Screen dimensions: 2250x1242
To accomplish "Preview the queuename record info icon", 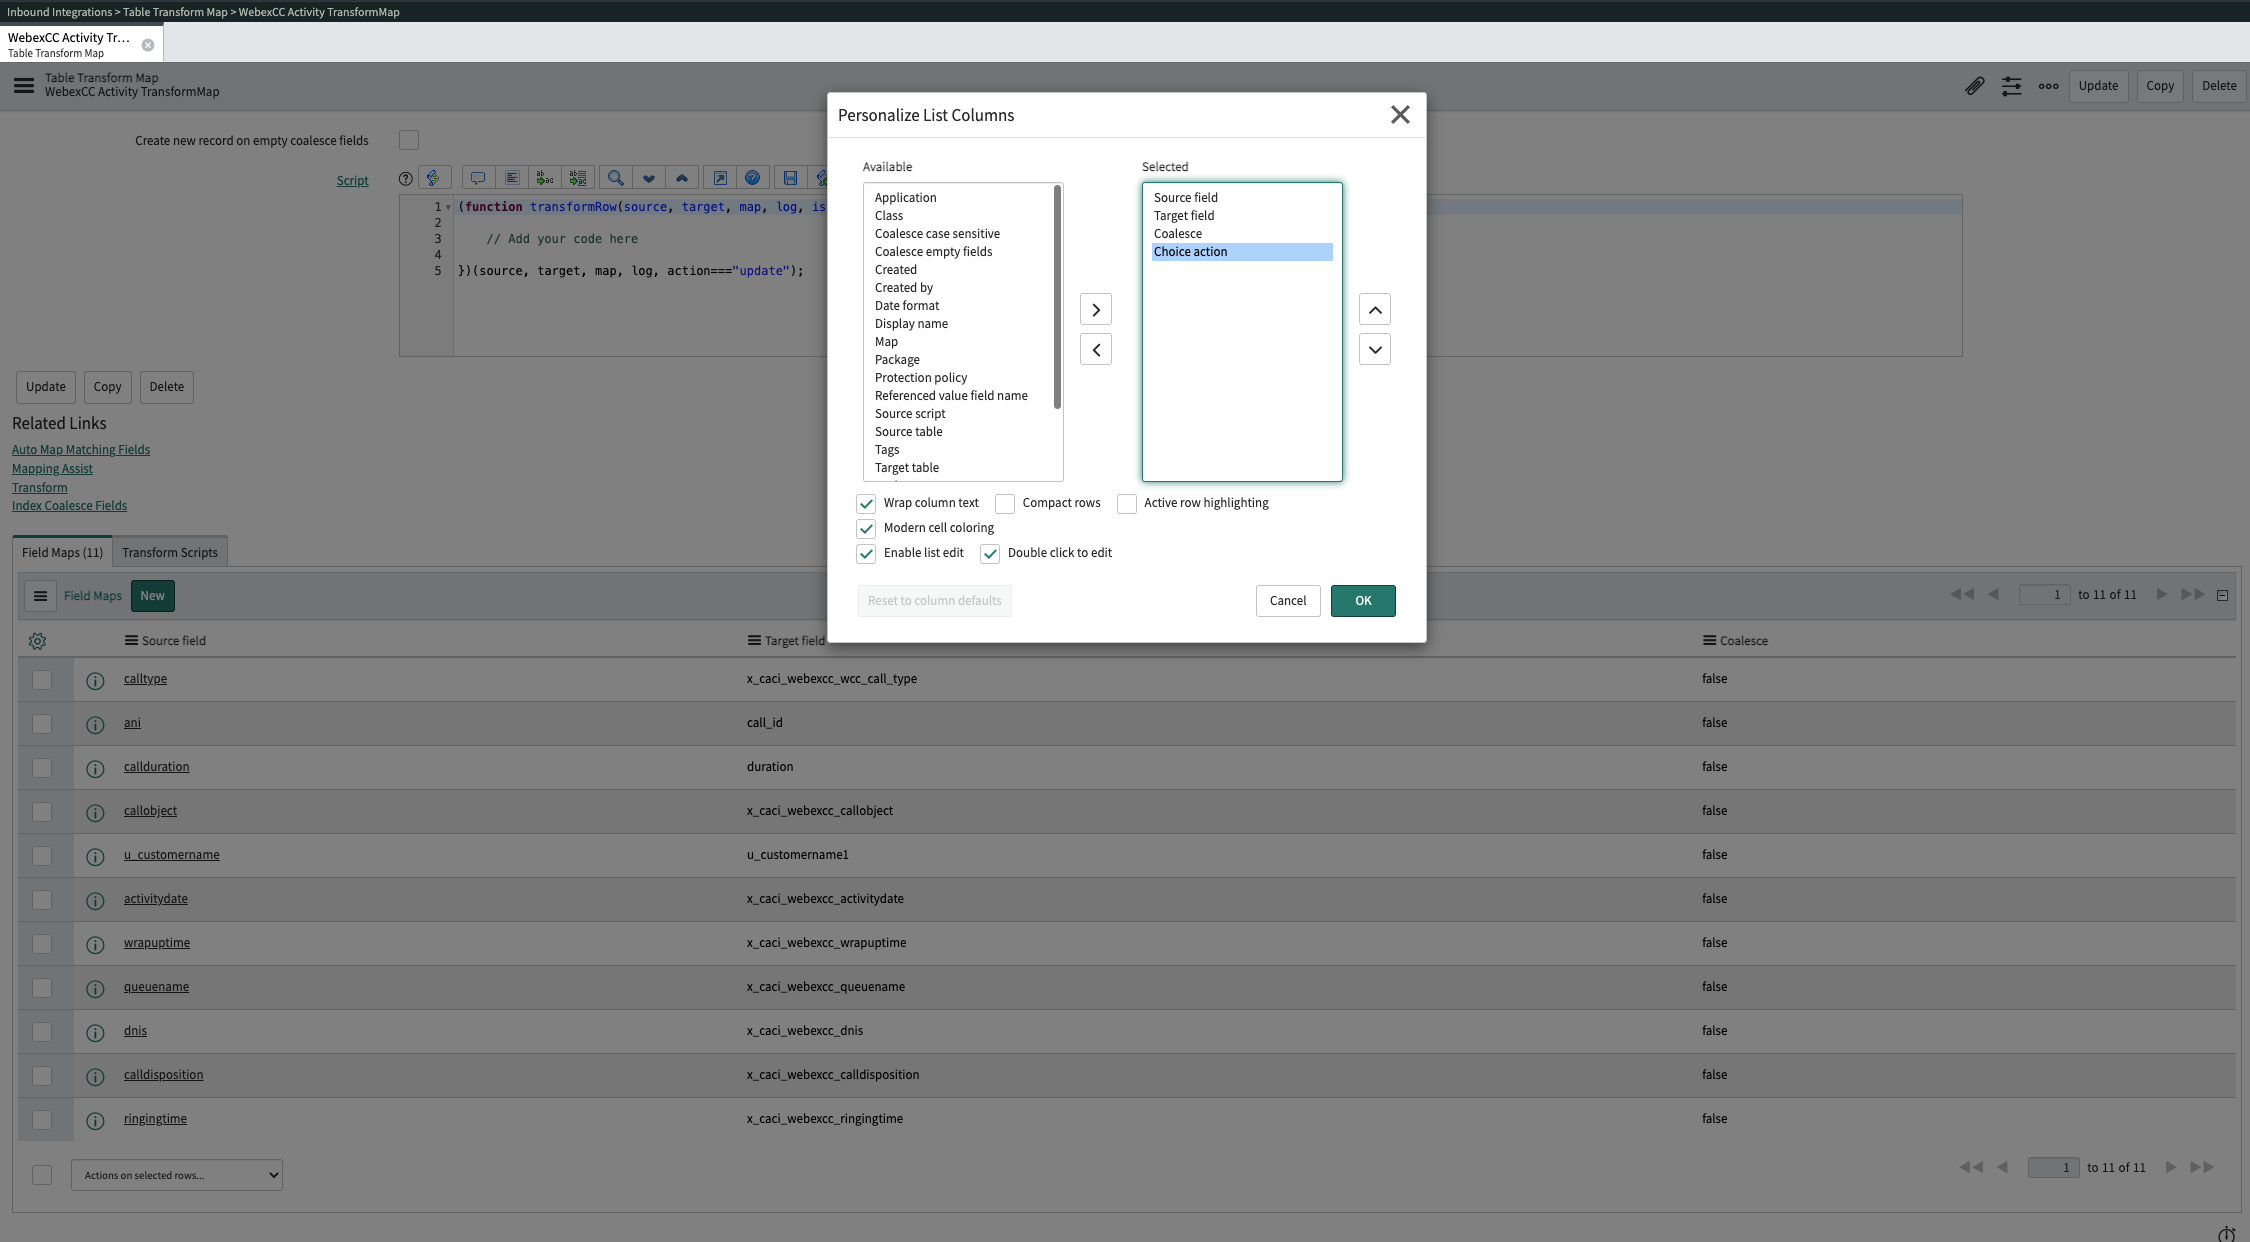I will pyautogui.click(x=95, y=989).
